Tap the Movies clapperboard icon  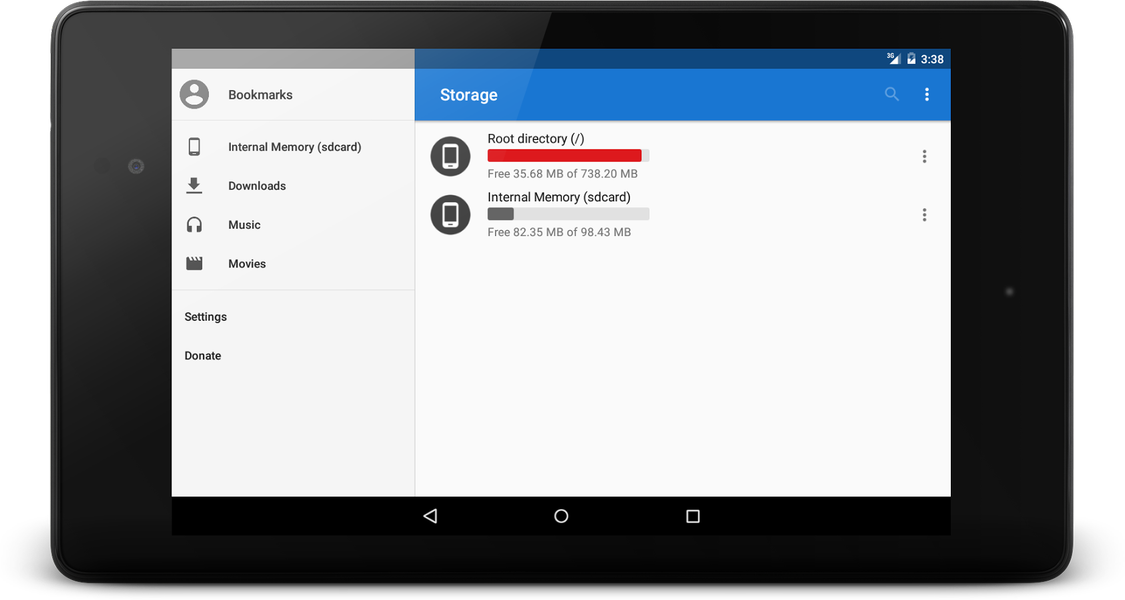[194, 263]
